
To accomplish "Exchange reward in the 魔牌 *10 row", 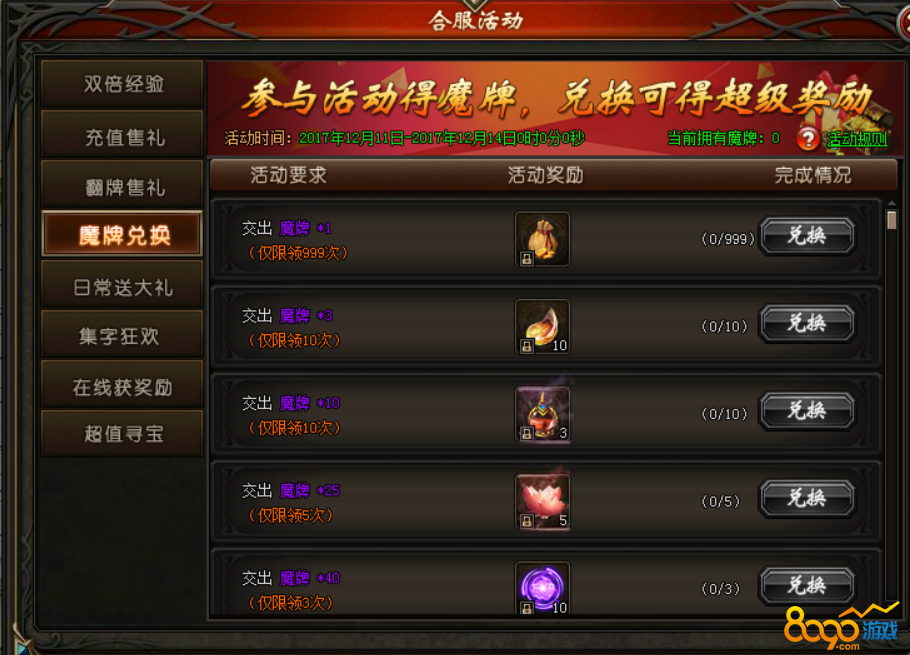I will pyautogui.click(x=807, y=411).
